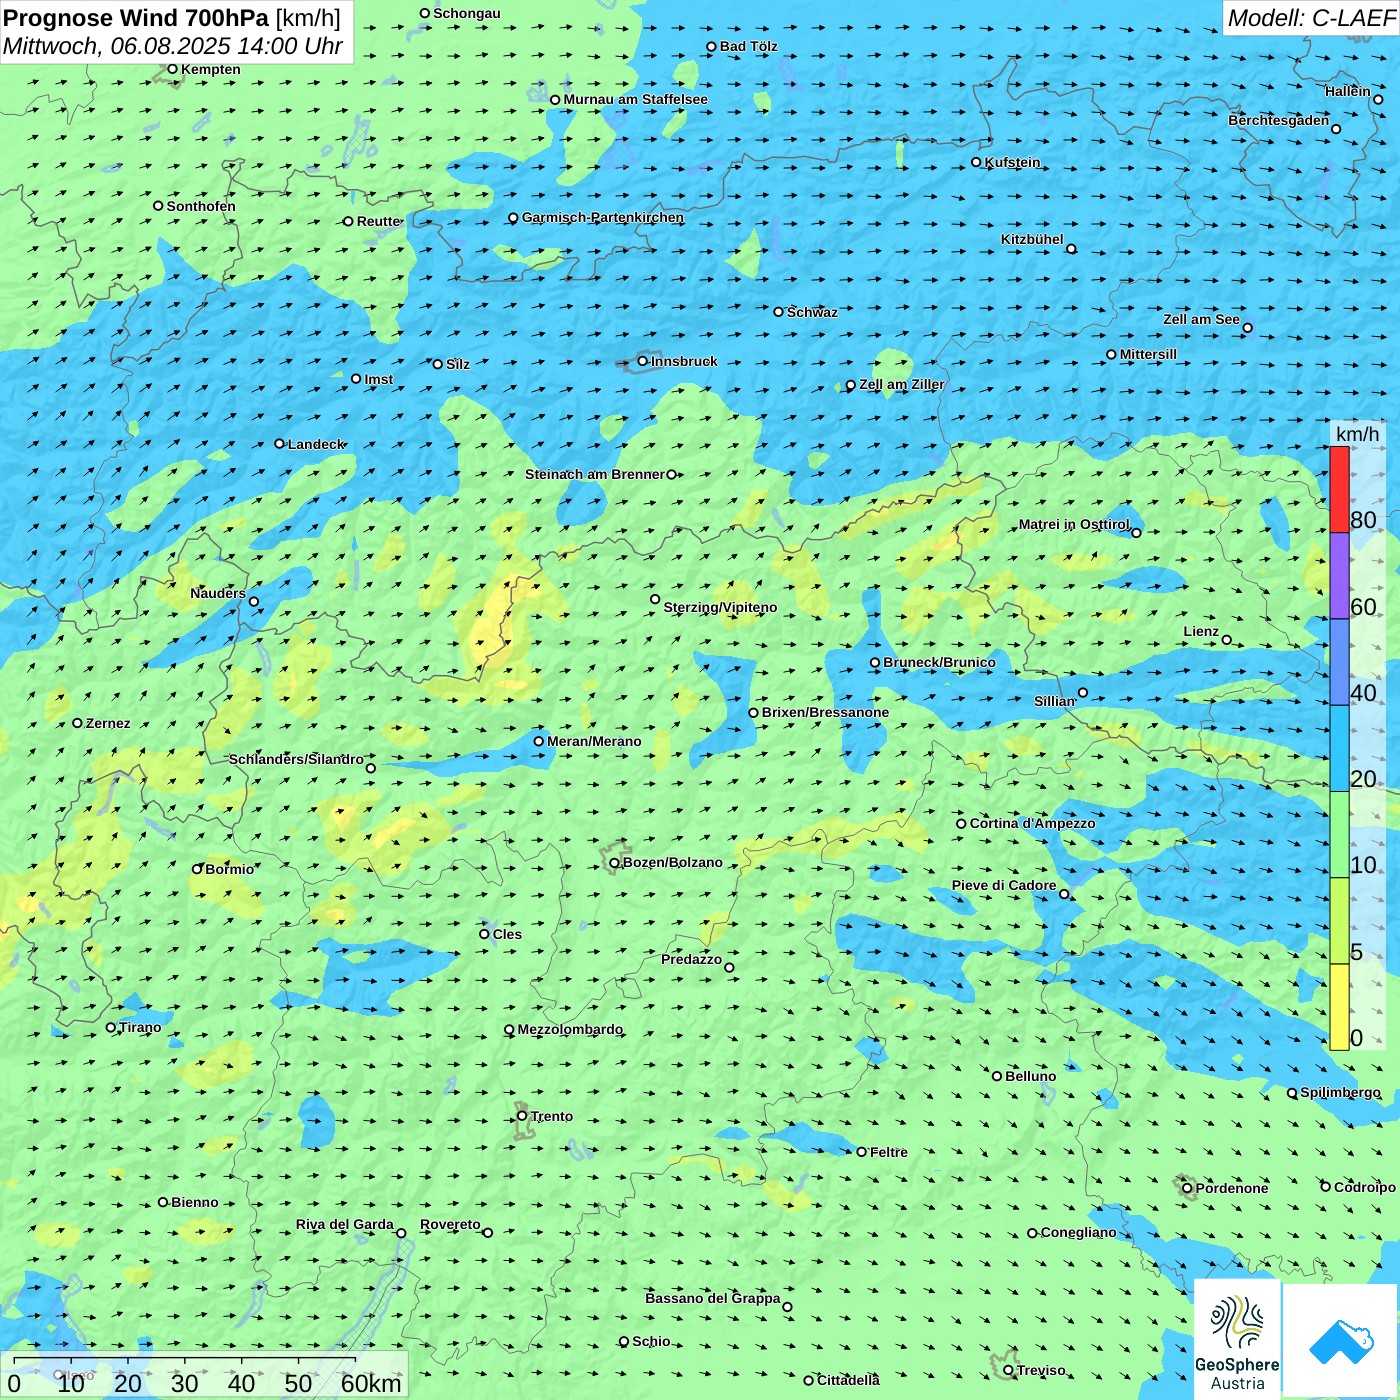Click the 'km/h' legend heading
The height and width of the screenshot is (1400, 1400).
pos(1357,433)
